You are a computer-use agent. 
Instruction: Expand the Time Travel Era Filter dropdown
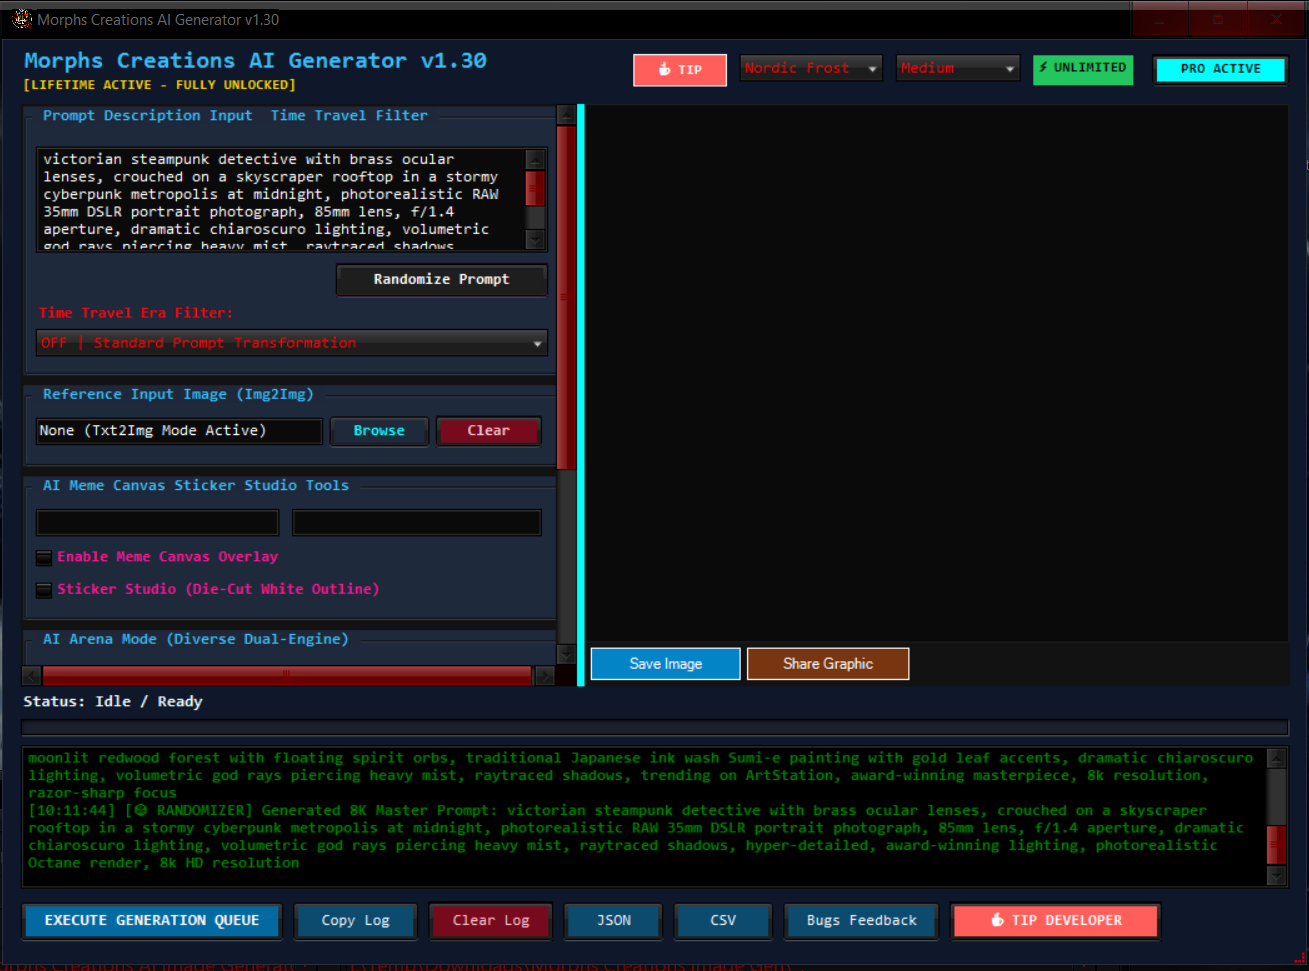point(292,343)
